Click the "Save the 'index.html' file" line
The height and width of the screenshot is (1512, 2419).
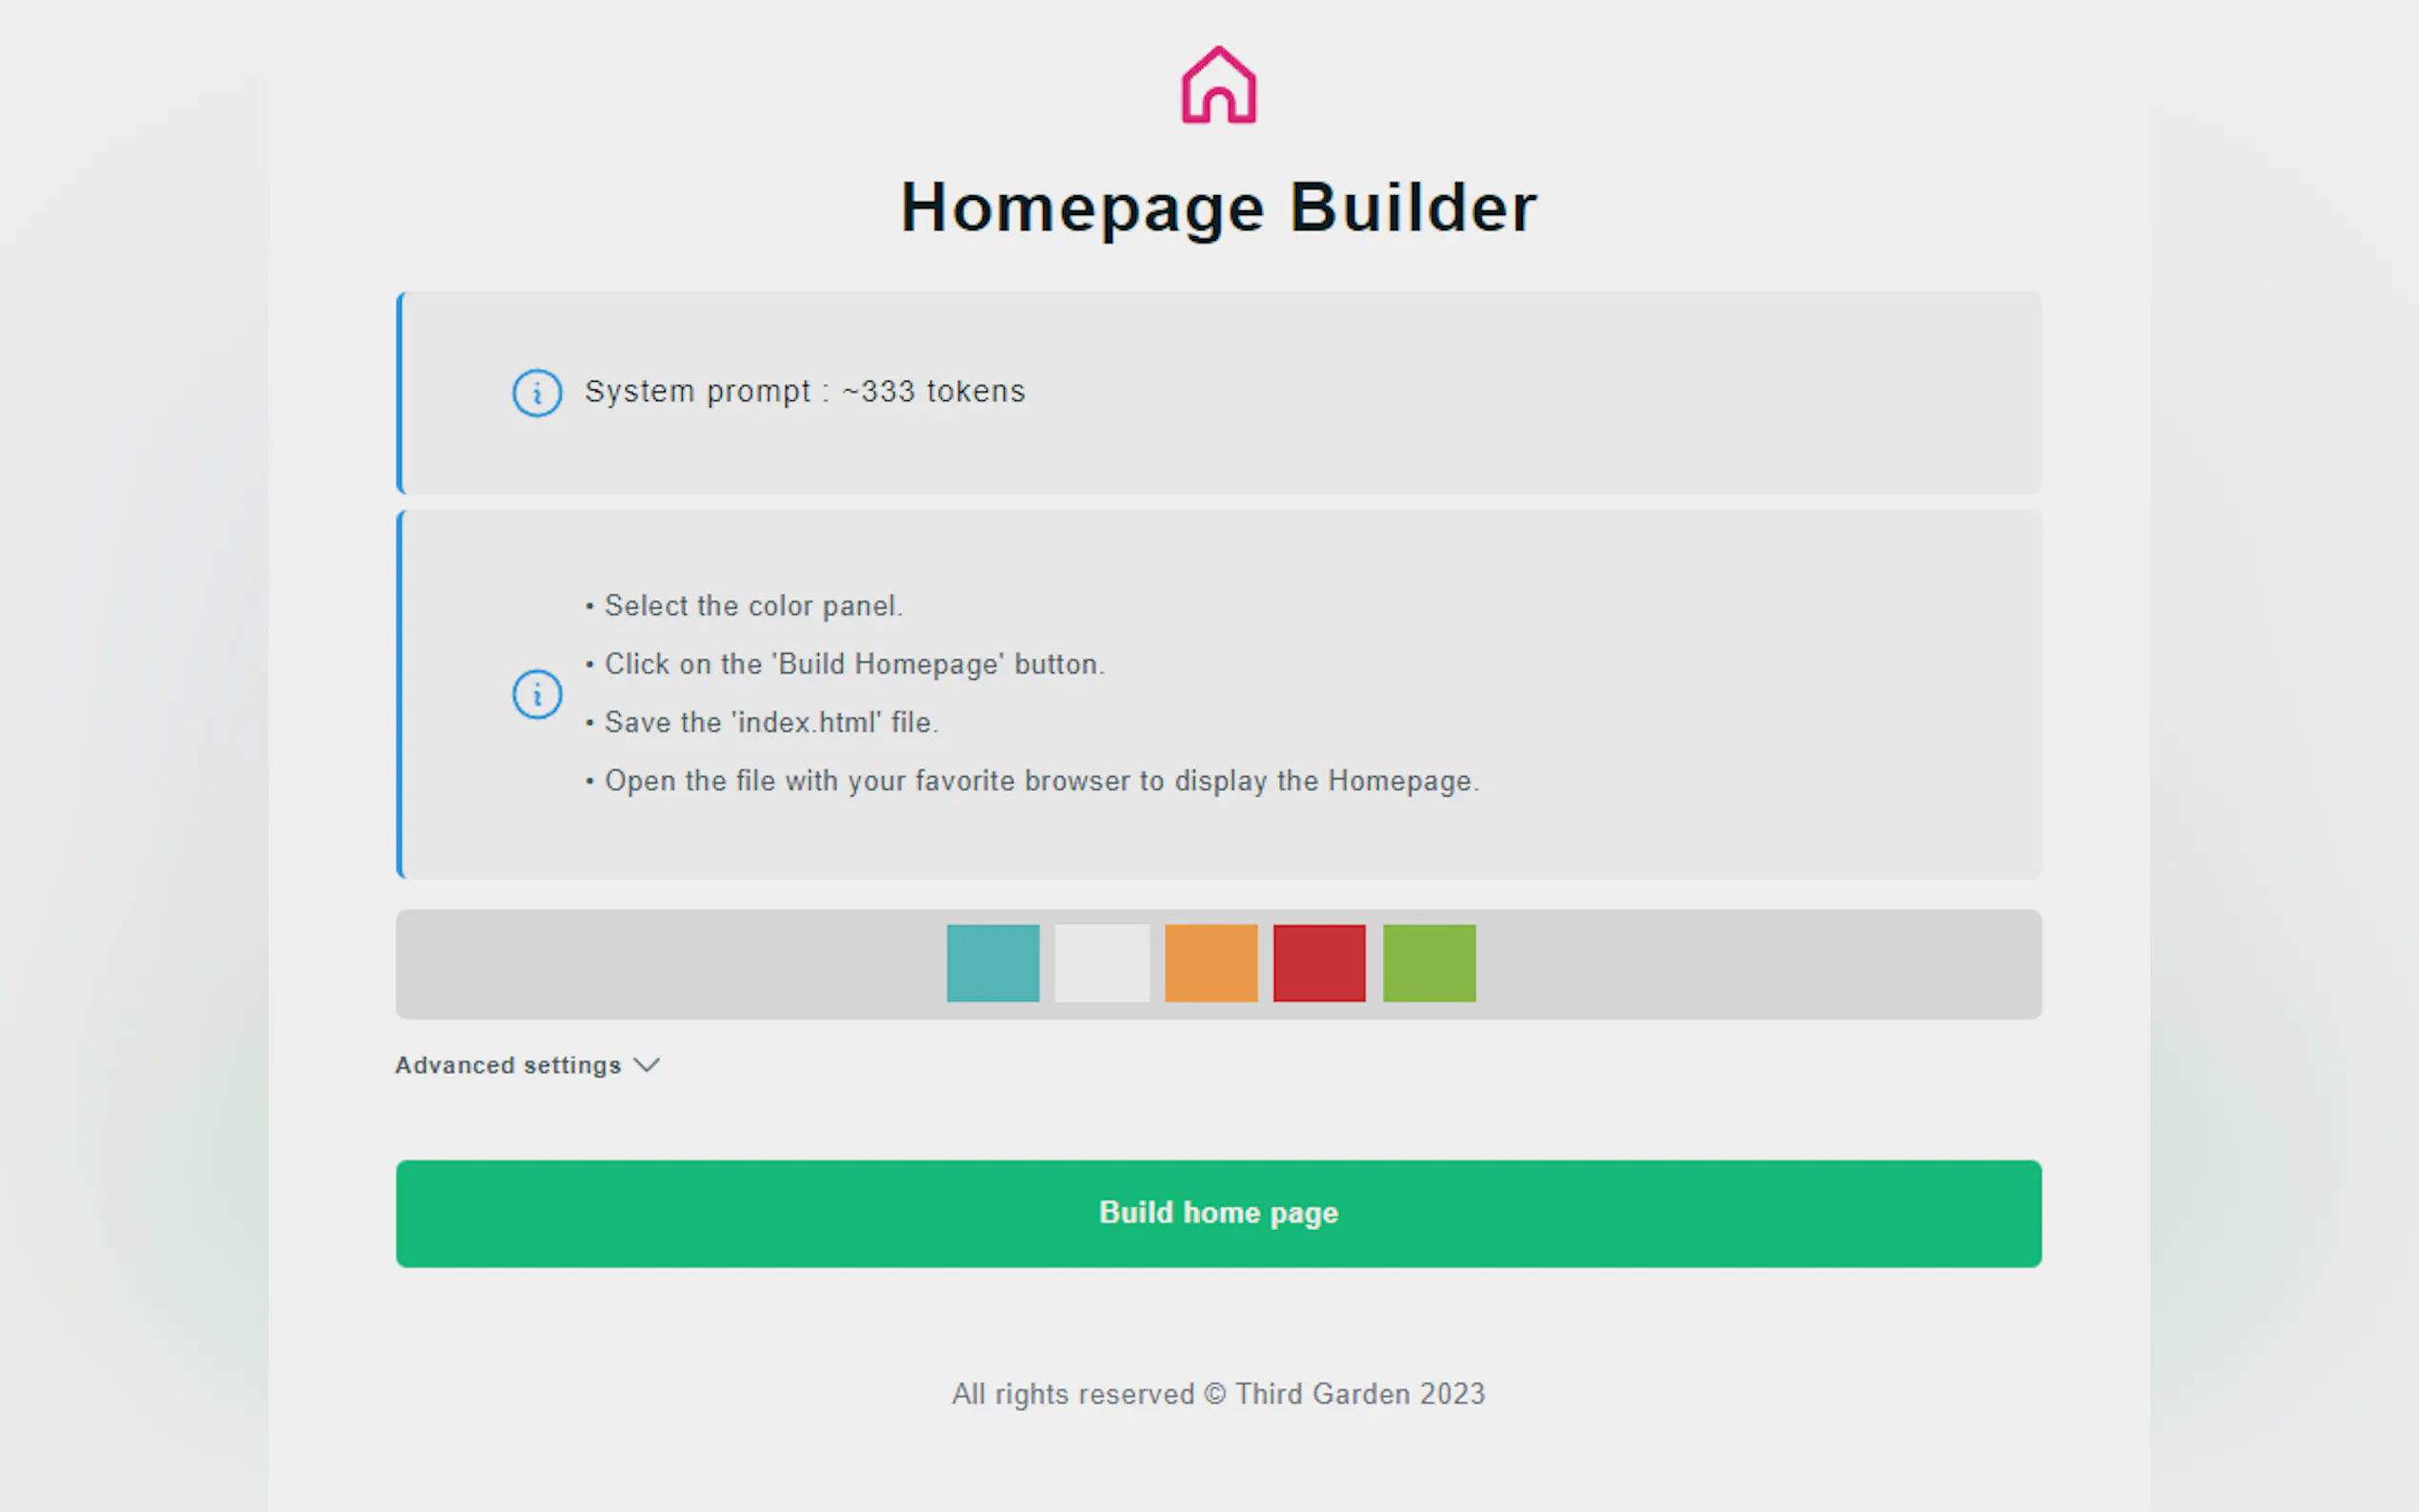pos(770,722)
